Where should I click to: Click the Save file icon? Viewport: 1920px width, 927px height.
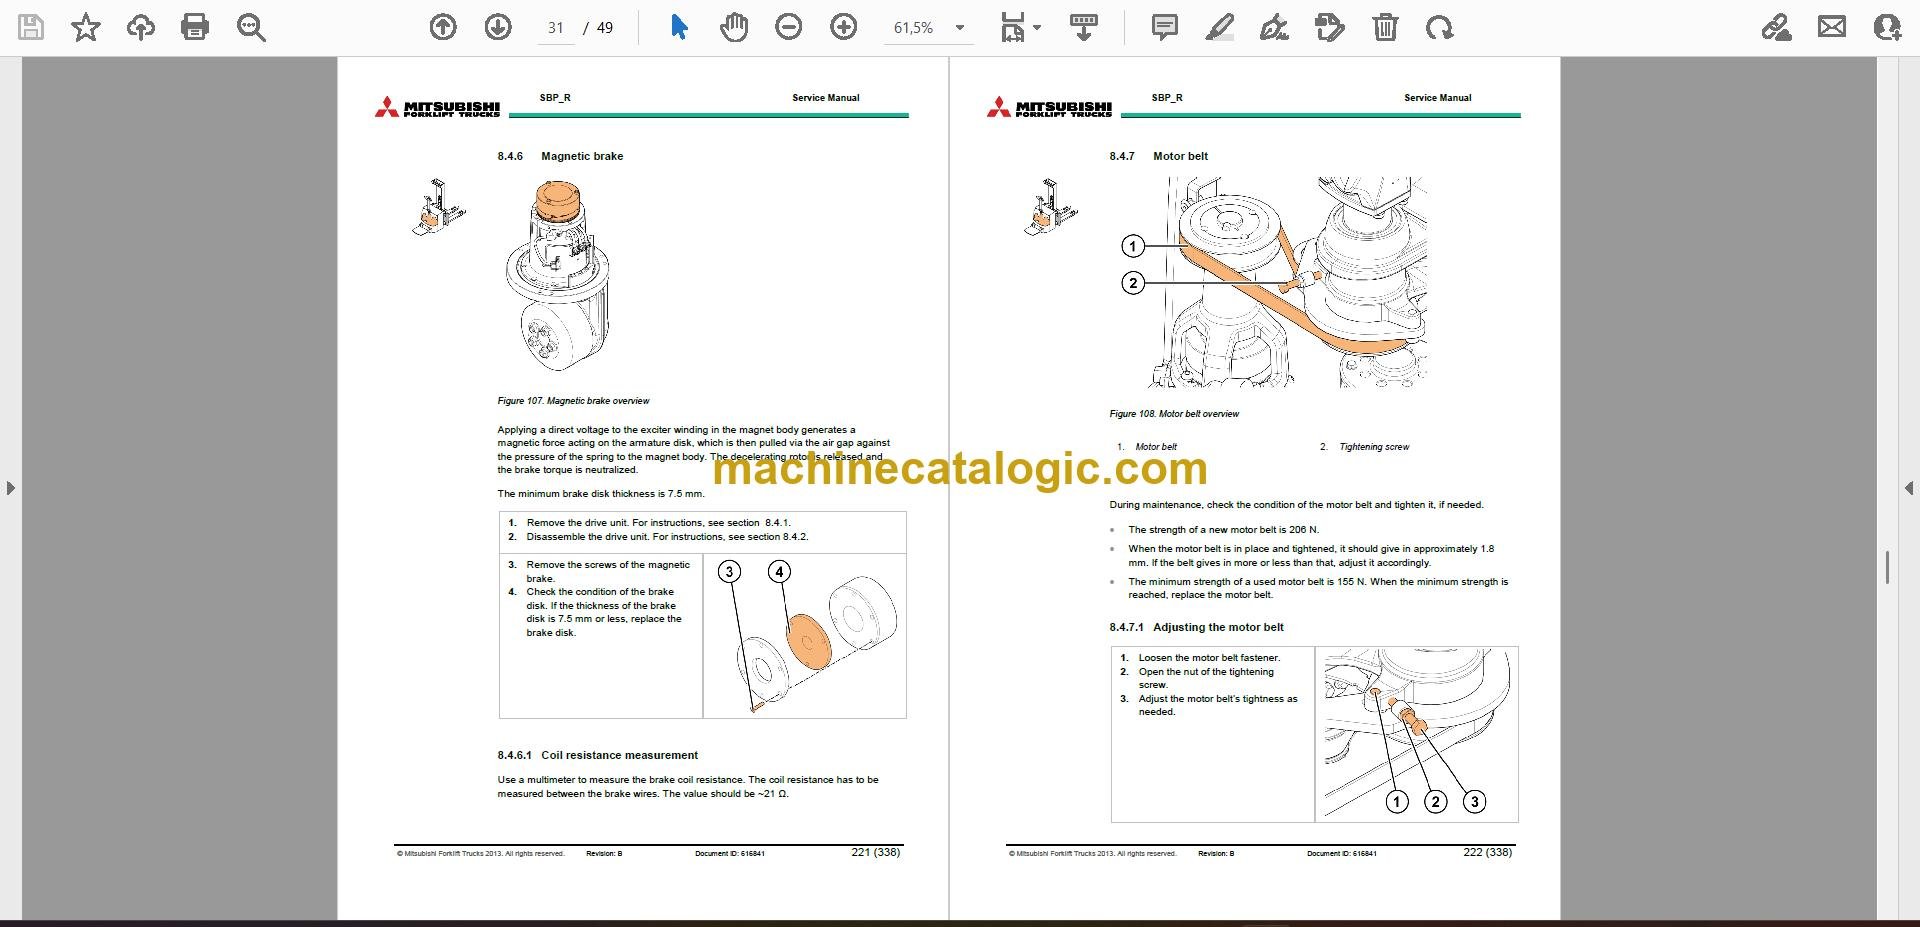point(32,27)
